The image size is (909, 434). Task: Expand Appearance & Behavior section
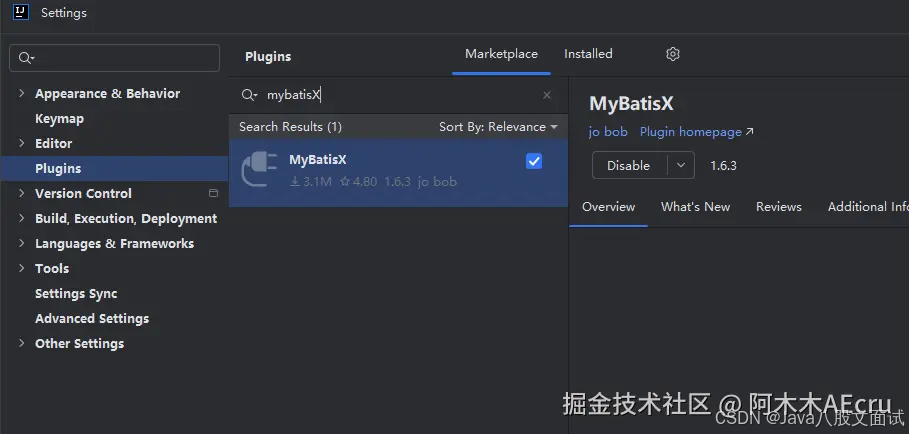point(21,93)
